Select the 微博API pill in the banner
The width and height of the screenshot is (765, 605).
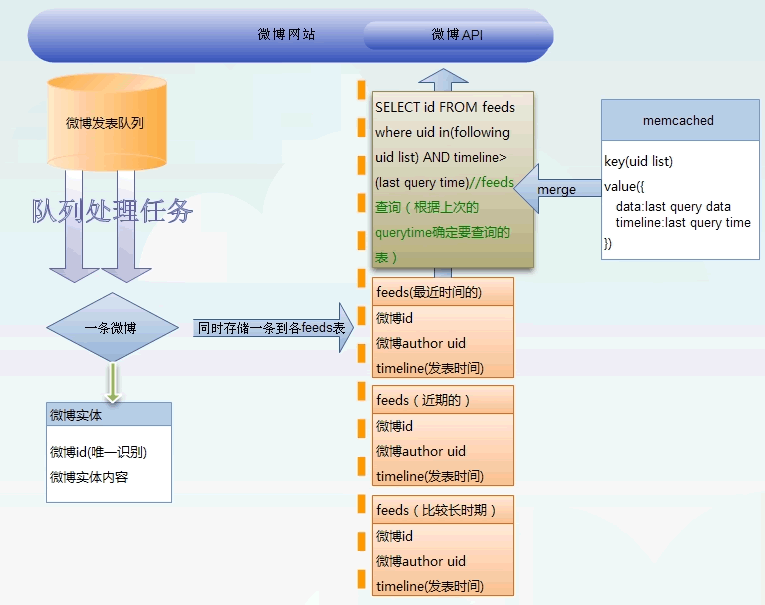point(458,35)
